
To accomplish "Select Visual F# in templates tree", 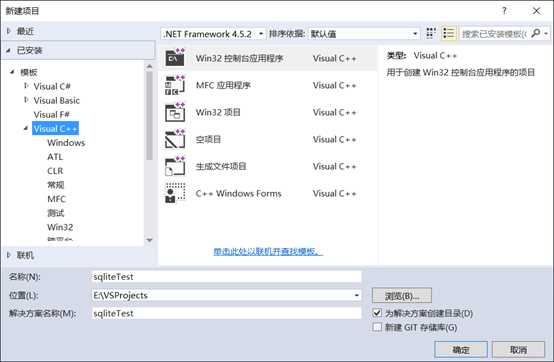I will [x=52, y=114].
